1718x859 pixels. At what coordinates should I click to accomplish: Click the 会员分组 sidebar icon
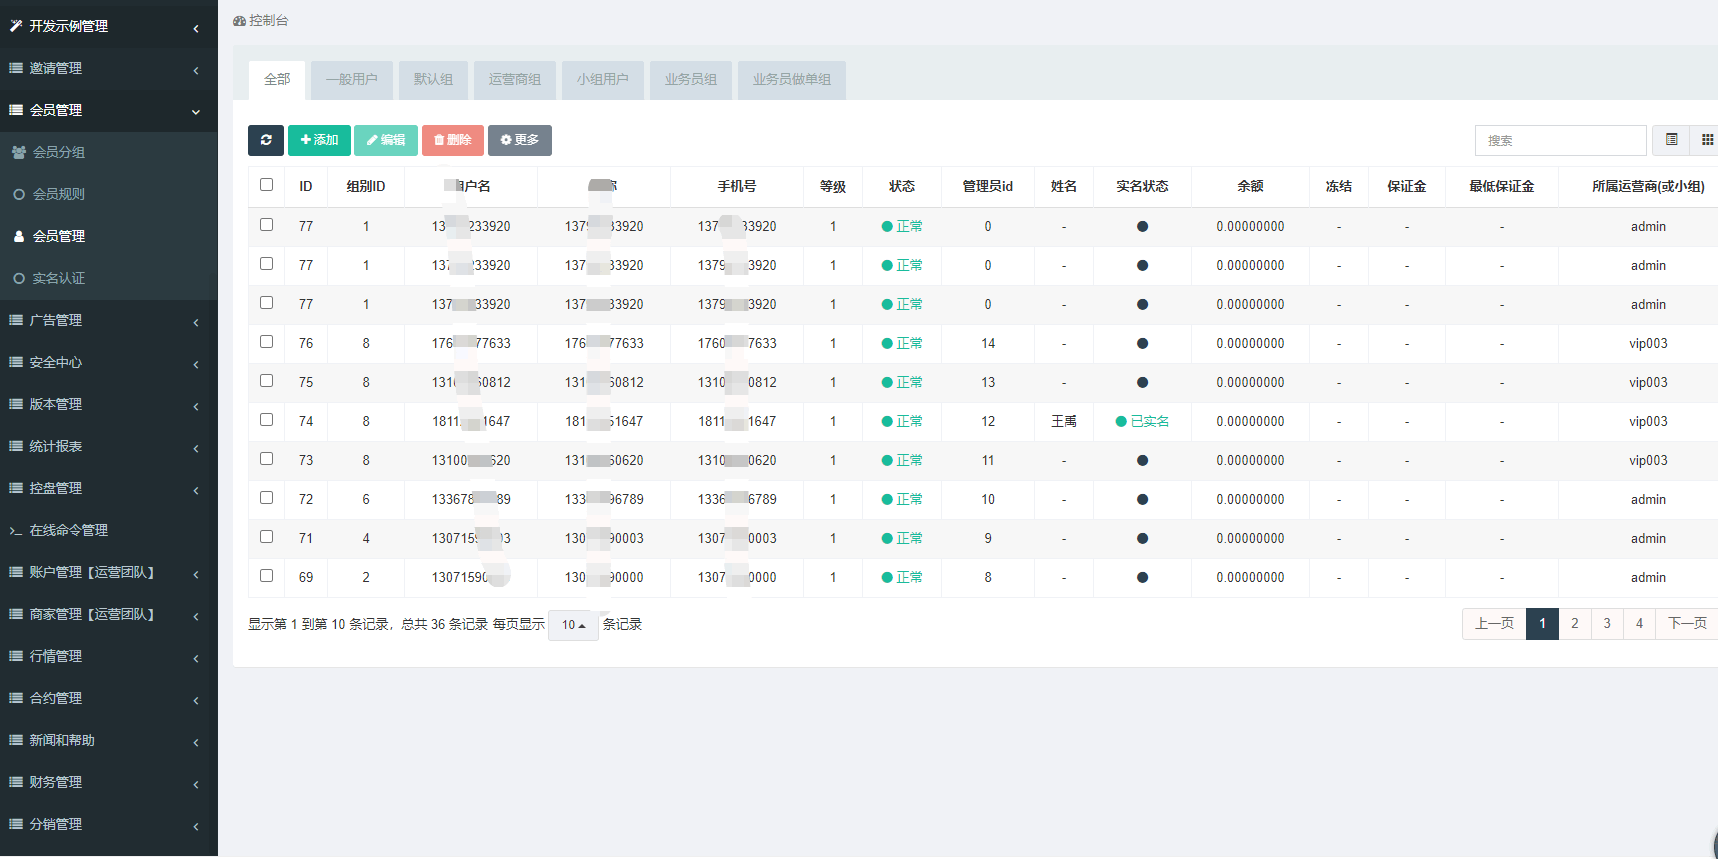point(19,152)
